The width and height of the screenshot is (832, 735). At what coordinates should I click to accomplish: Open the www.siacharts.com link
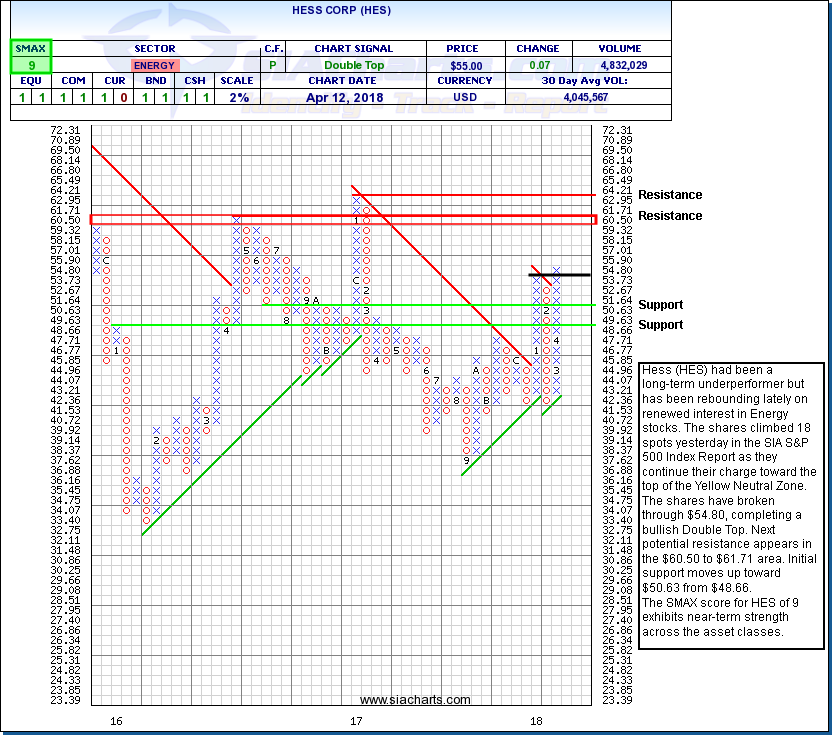coord(404,700)
